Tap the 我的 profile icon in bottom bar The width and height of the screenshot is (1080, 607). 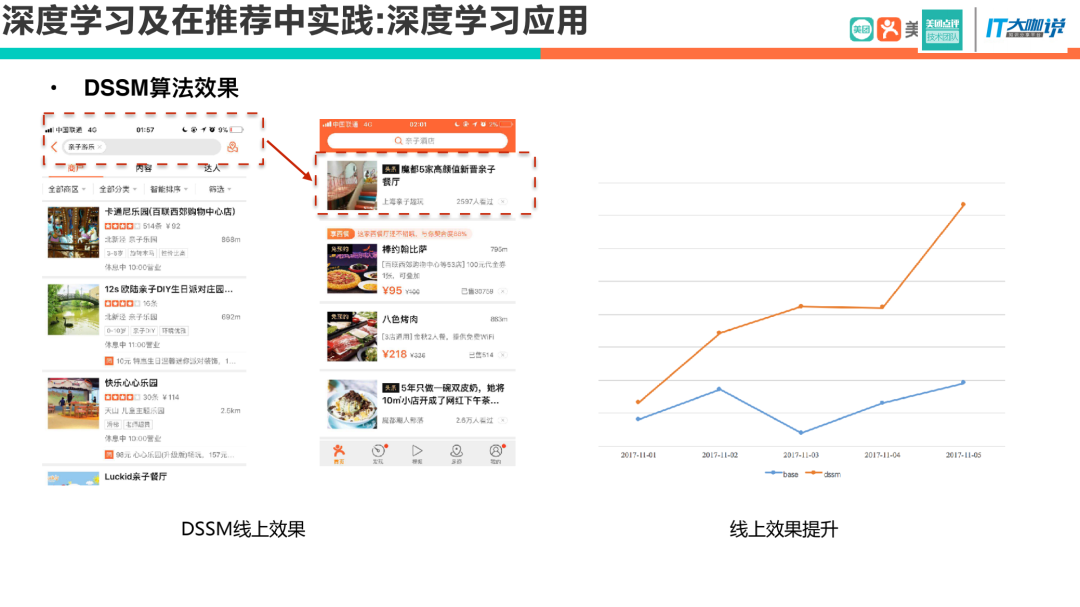[x=496, y=453]
